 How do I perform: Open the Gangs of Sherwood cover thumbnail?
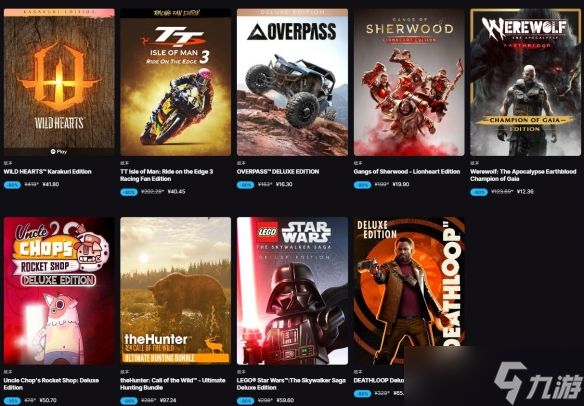[x=409, y=82]
